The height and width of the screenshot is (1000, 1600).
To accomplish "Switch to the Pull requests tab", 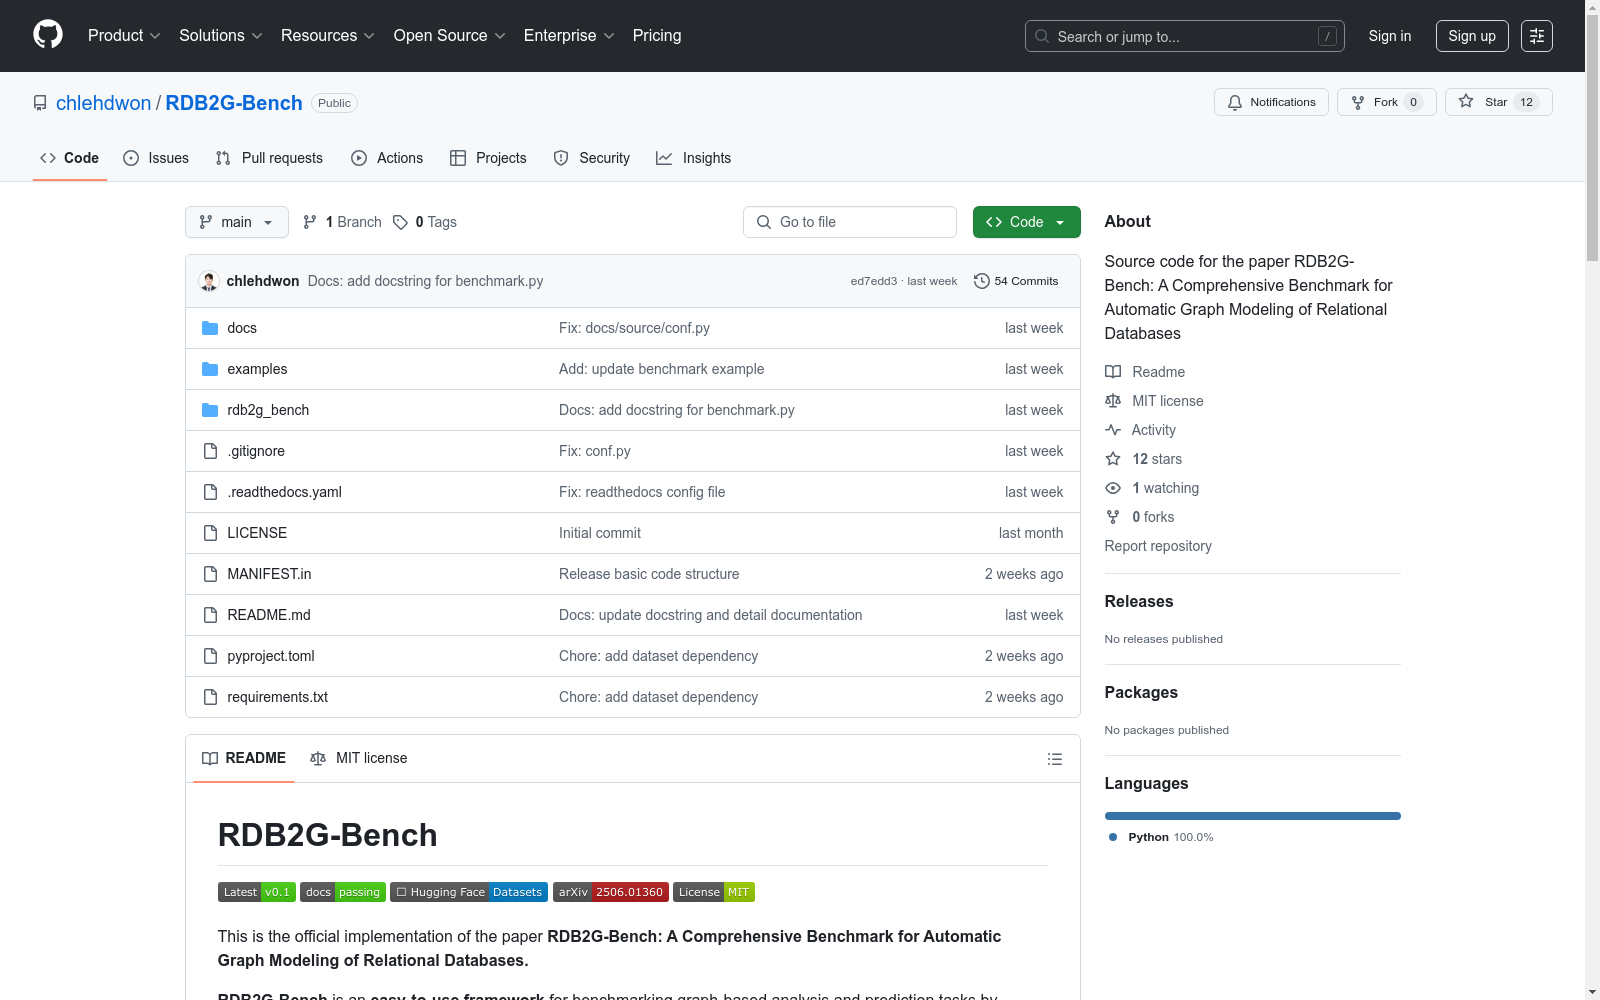I will point(269,158).
